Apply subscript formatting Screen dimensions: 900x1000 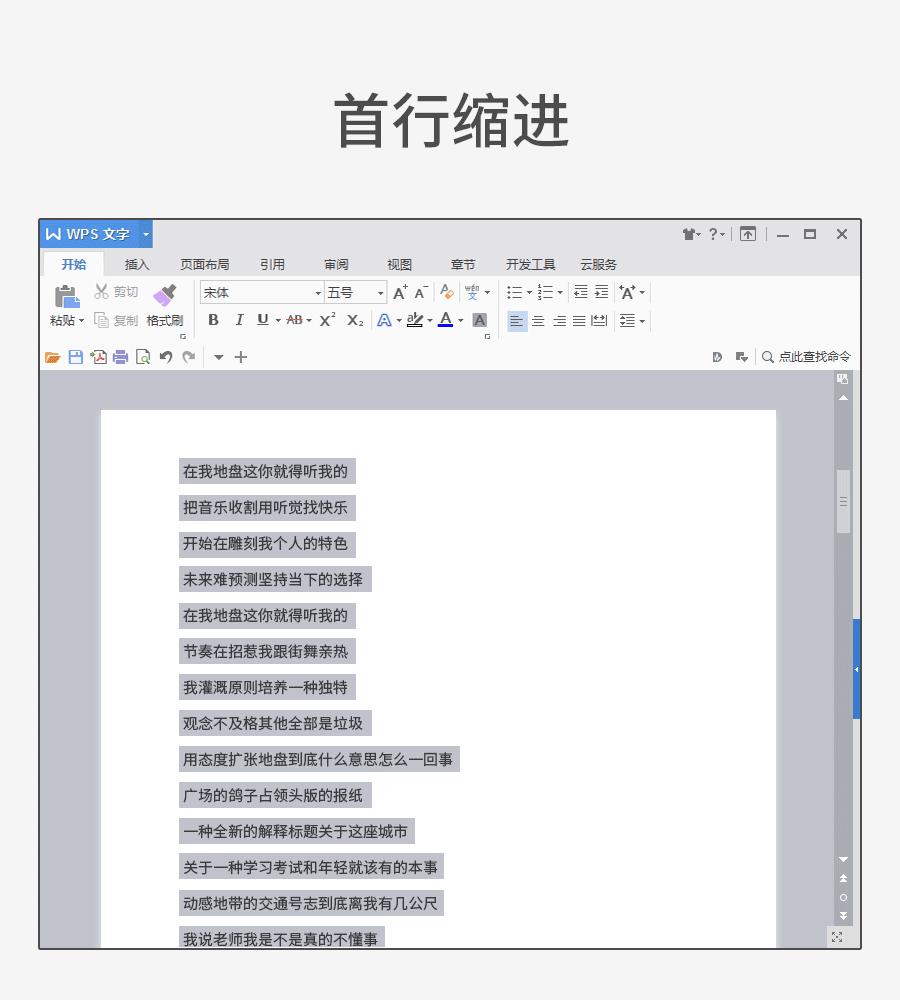point(354,320)
